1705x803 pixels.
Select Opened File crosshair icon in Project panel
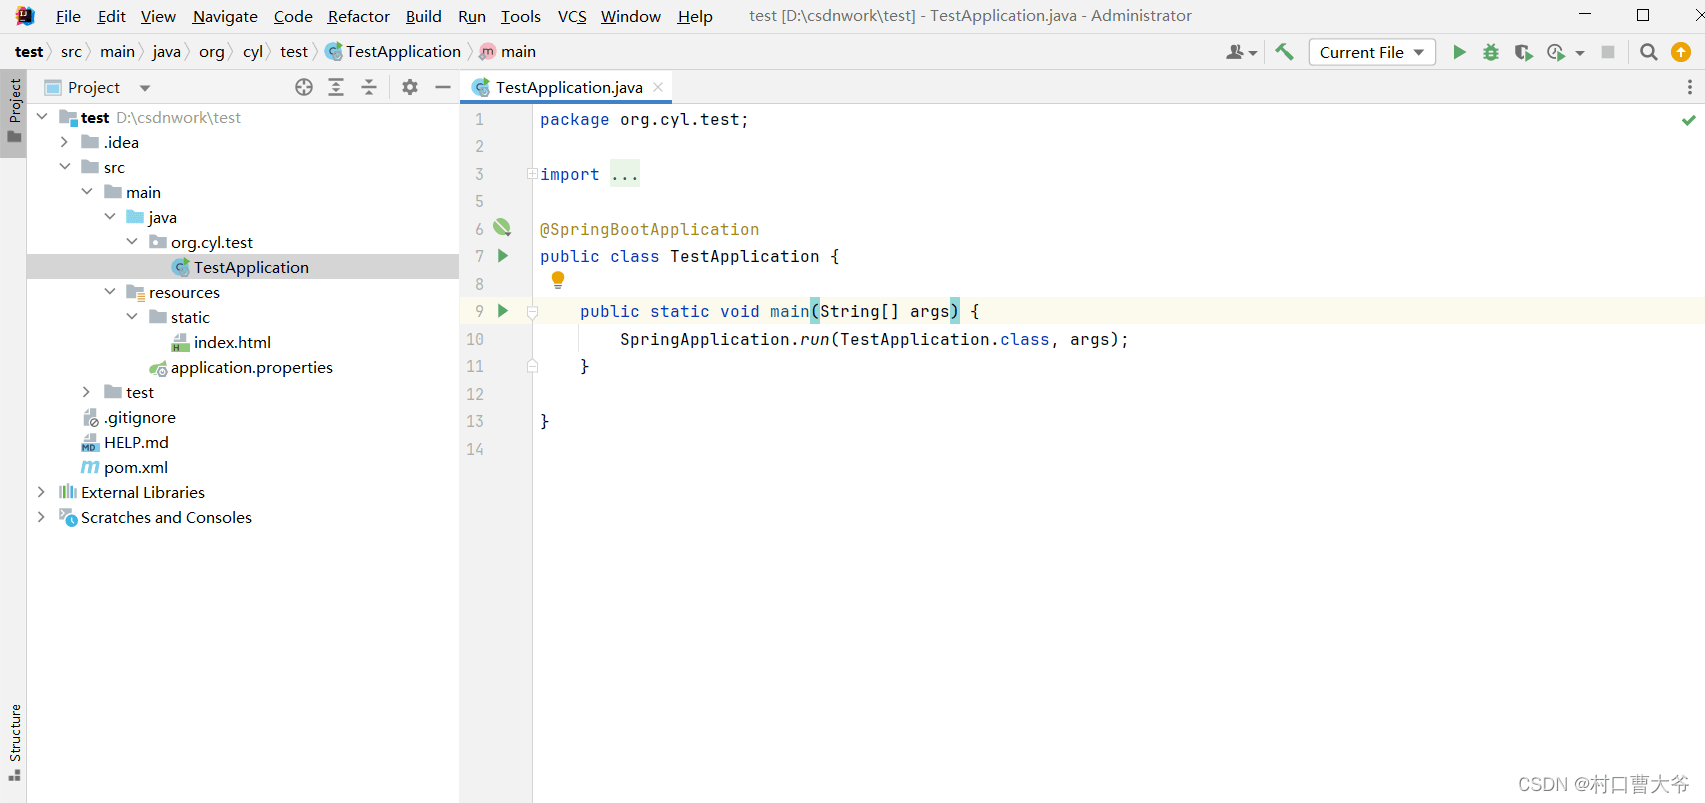(304, 87)
